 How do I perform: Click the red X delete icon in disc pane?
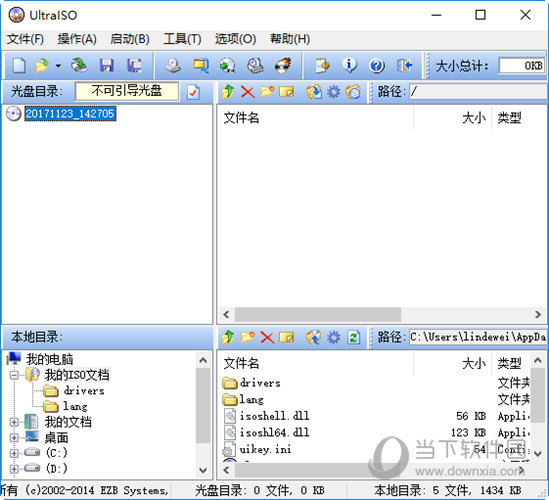(248, 92)
